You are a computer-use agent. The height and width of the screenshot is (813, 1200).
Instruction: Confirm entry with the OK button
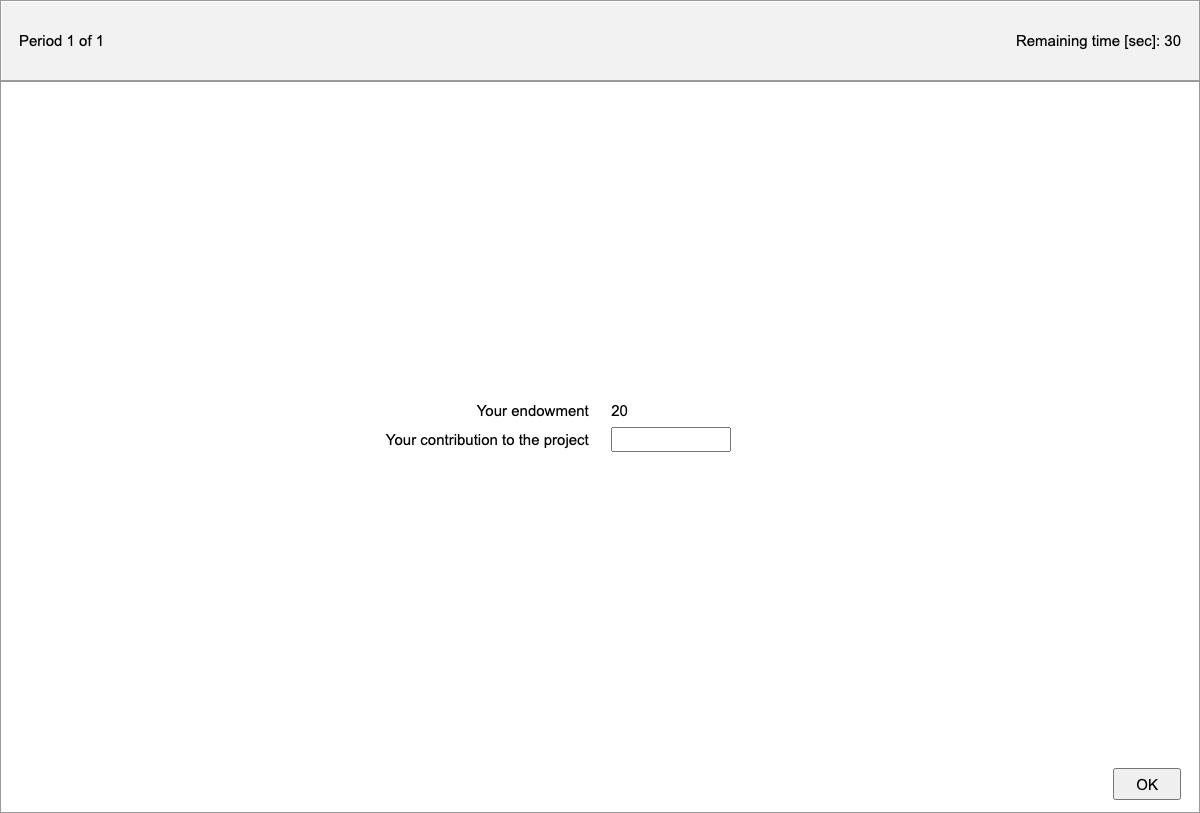click(x=1147, y=784)
